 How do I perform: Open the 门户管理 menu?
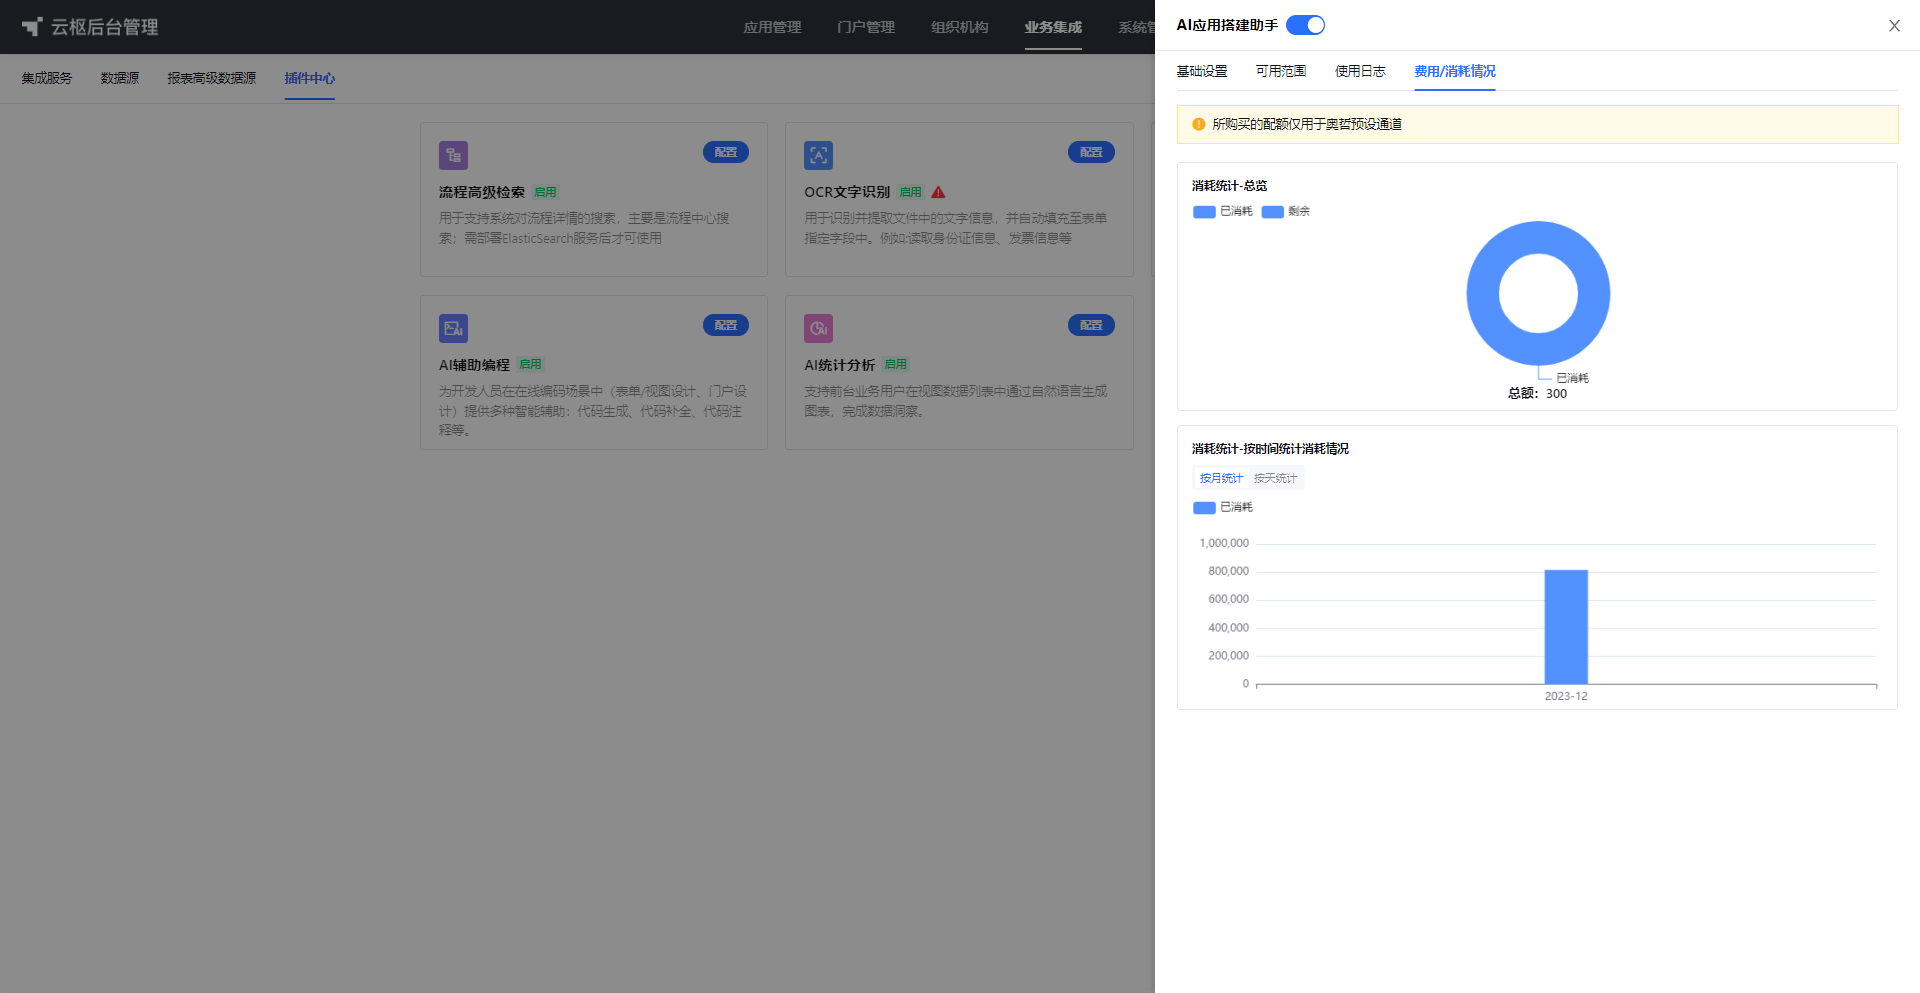point(866,27)
